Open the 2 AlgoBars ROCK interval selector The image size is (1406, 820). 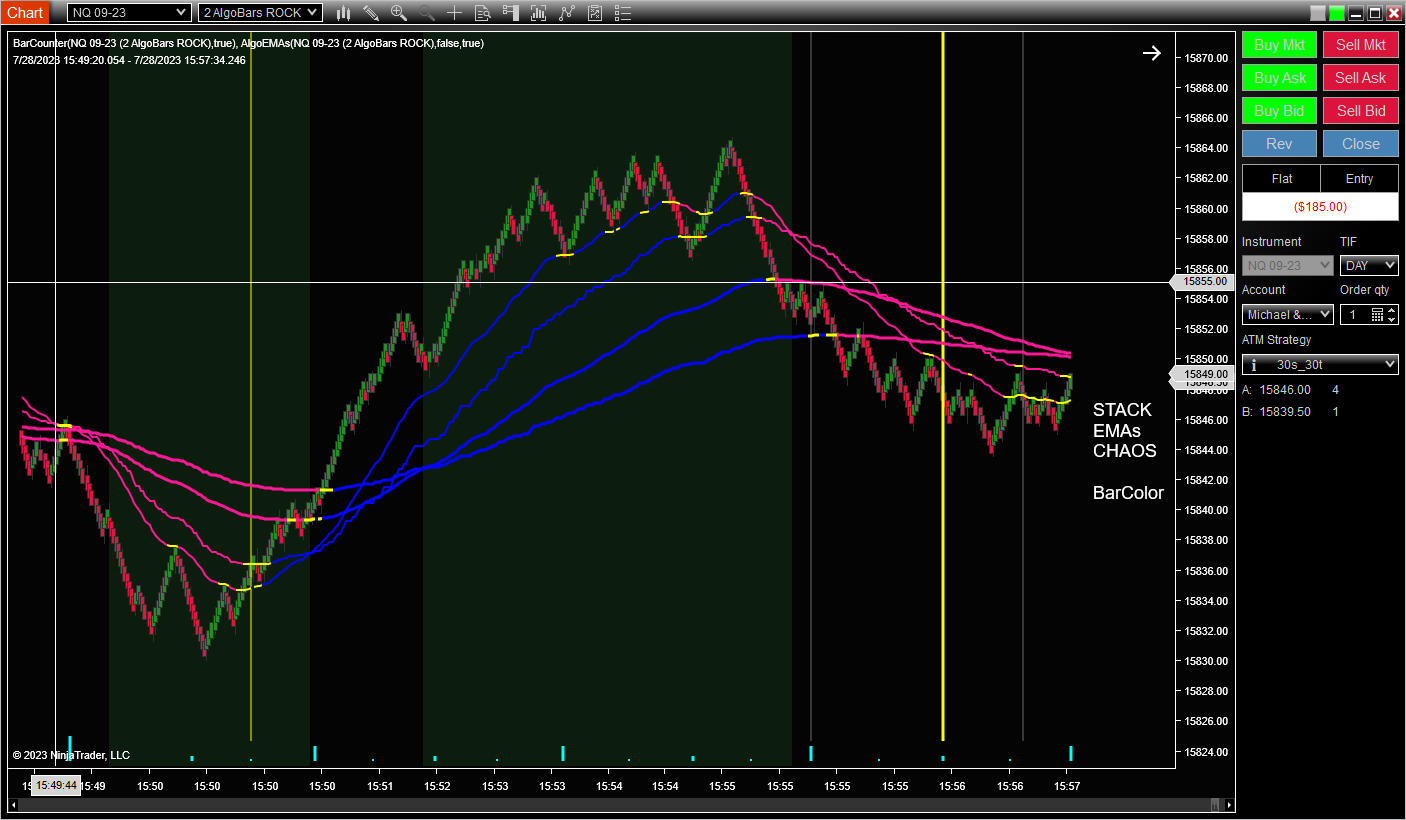coord(260,13)
